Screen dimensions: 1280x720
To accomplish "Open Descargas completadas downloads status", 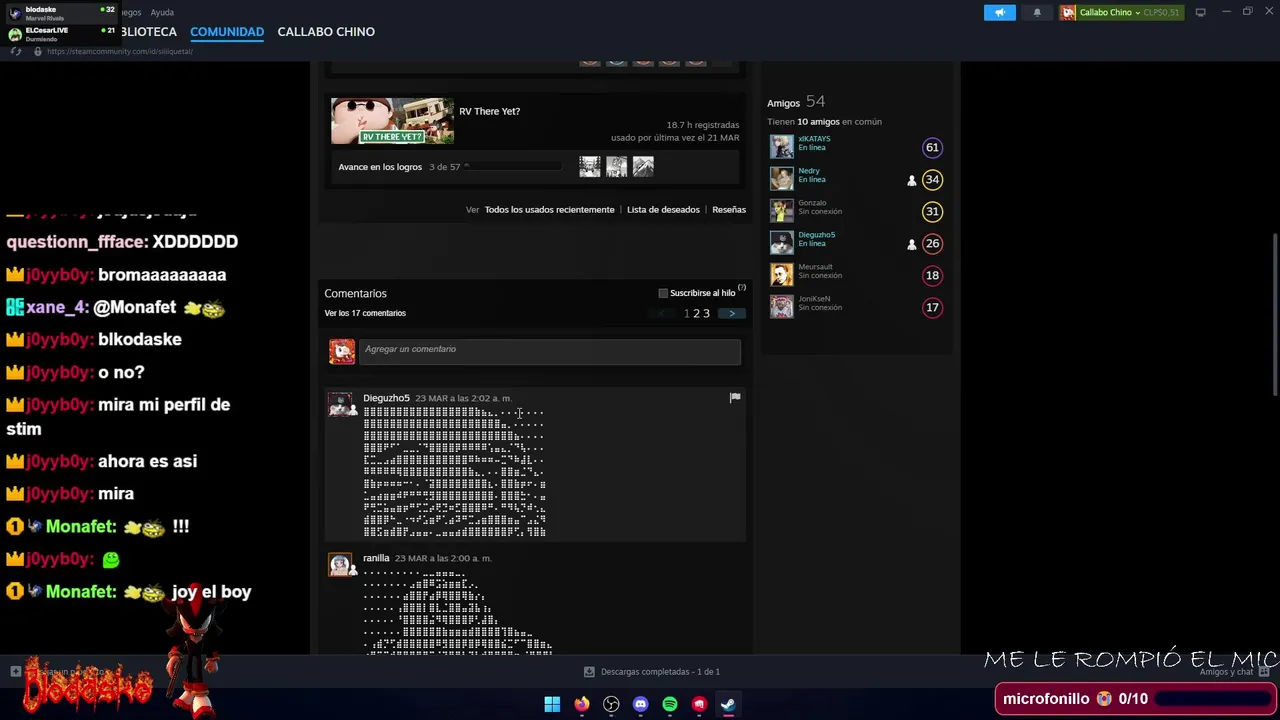I will (x=652, y=672).
